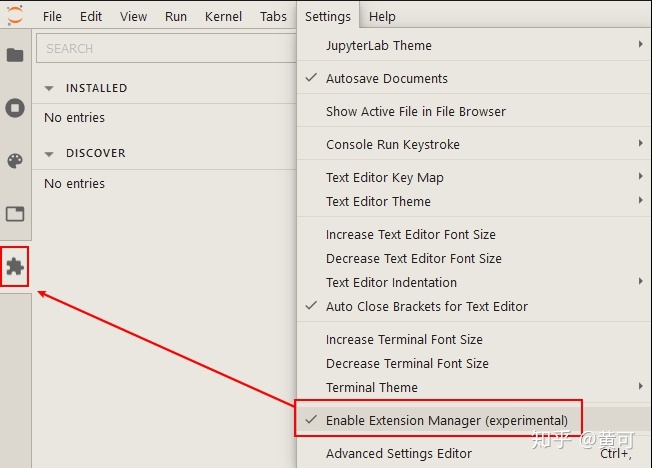Choose Increase Text Editor Font Size
This screenshot has height=468, width=652.
[474, 235]
